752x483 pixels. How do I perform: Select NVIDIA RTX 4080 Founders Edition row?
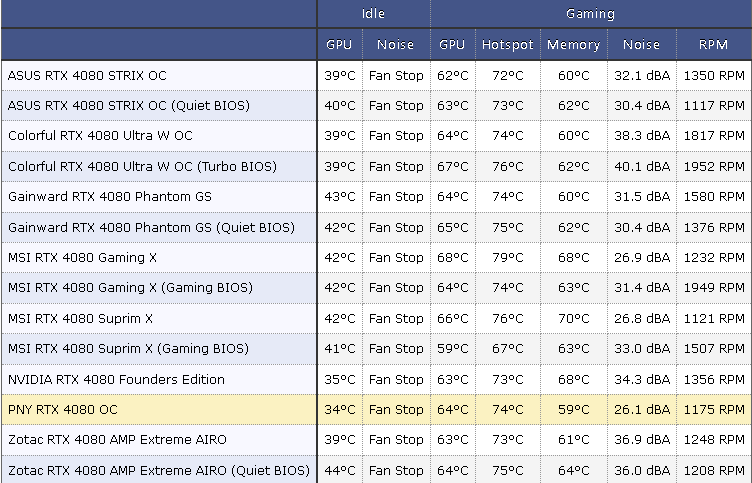tap(376, 379)
